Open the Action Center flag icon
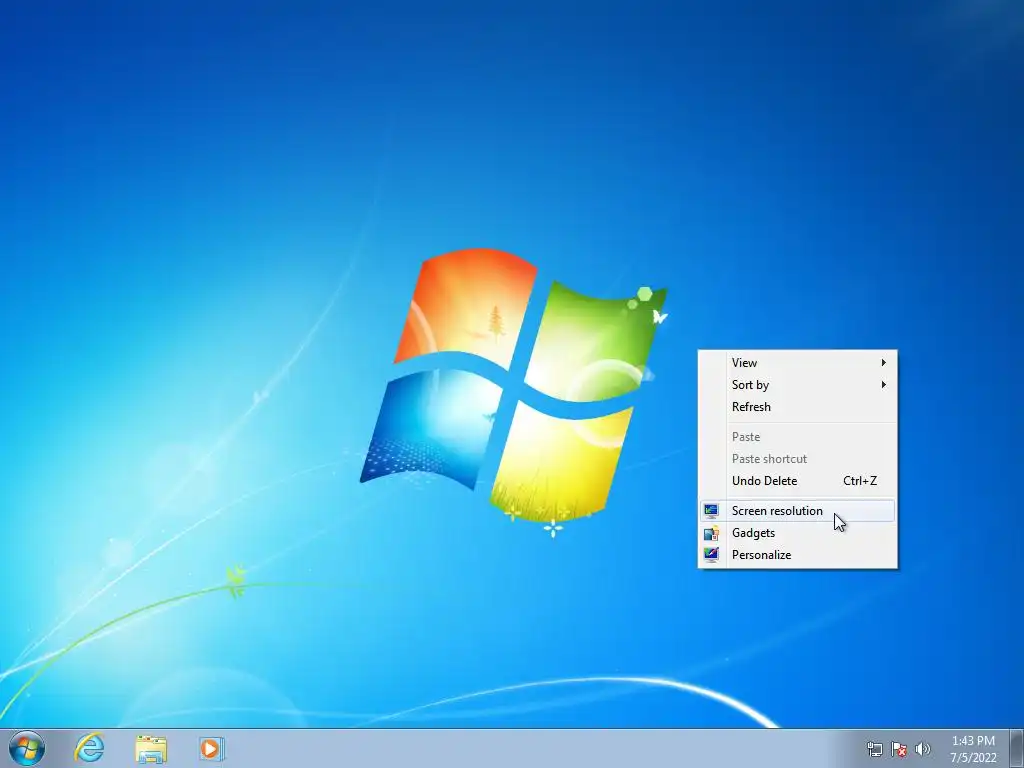 pyautogui.click(x=899, y=749)
